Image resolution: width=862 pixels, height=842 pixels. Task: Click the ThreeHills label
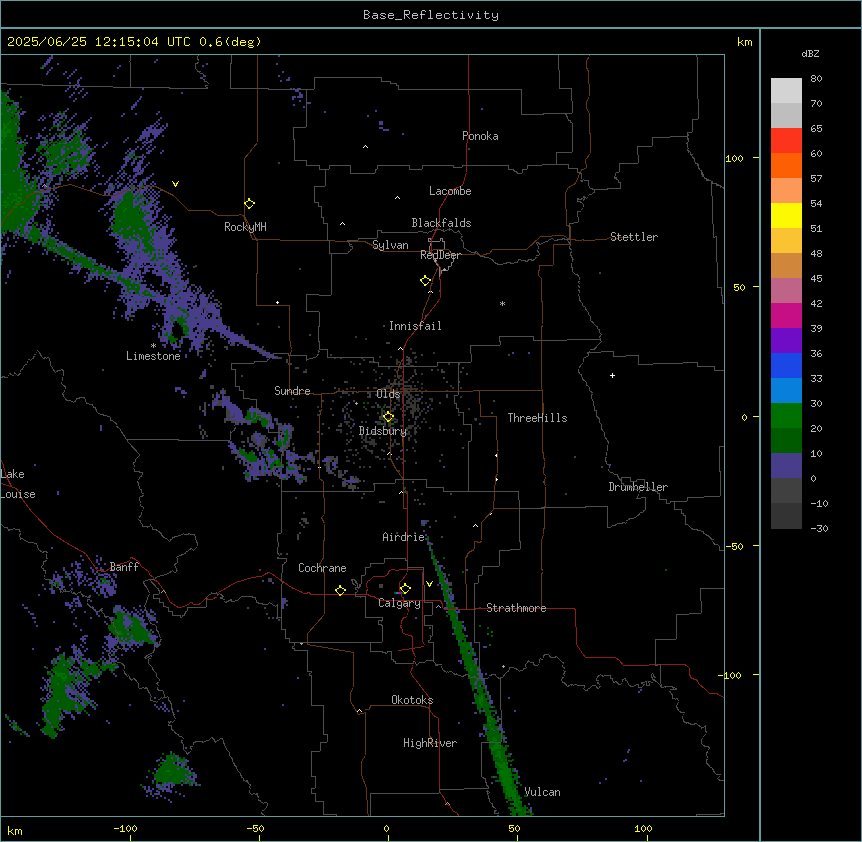537,418
